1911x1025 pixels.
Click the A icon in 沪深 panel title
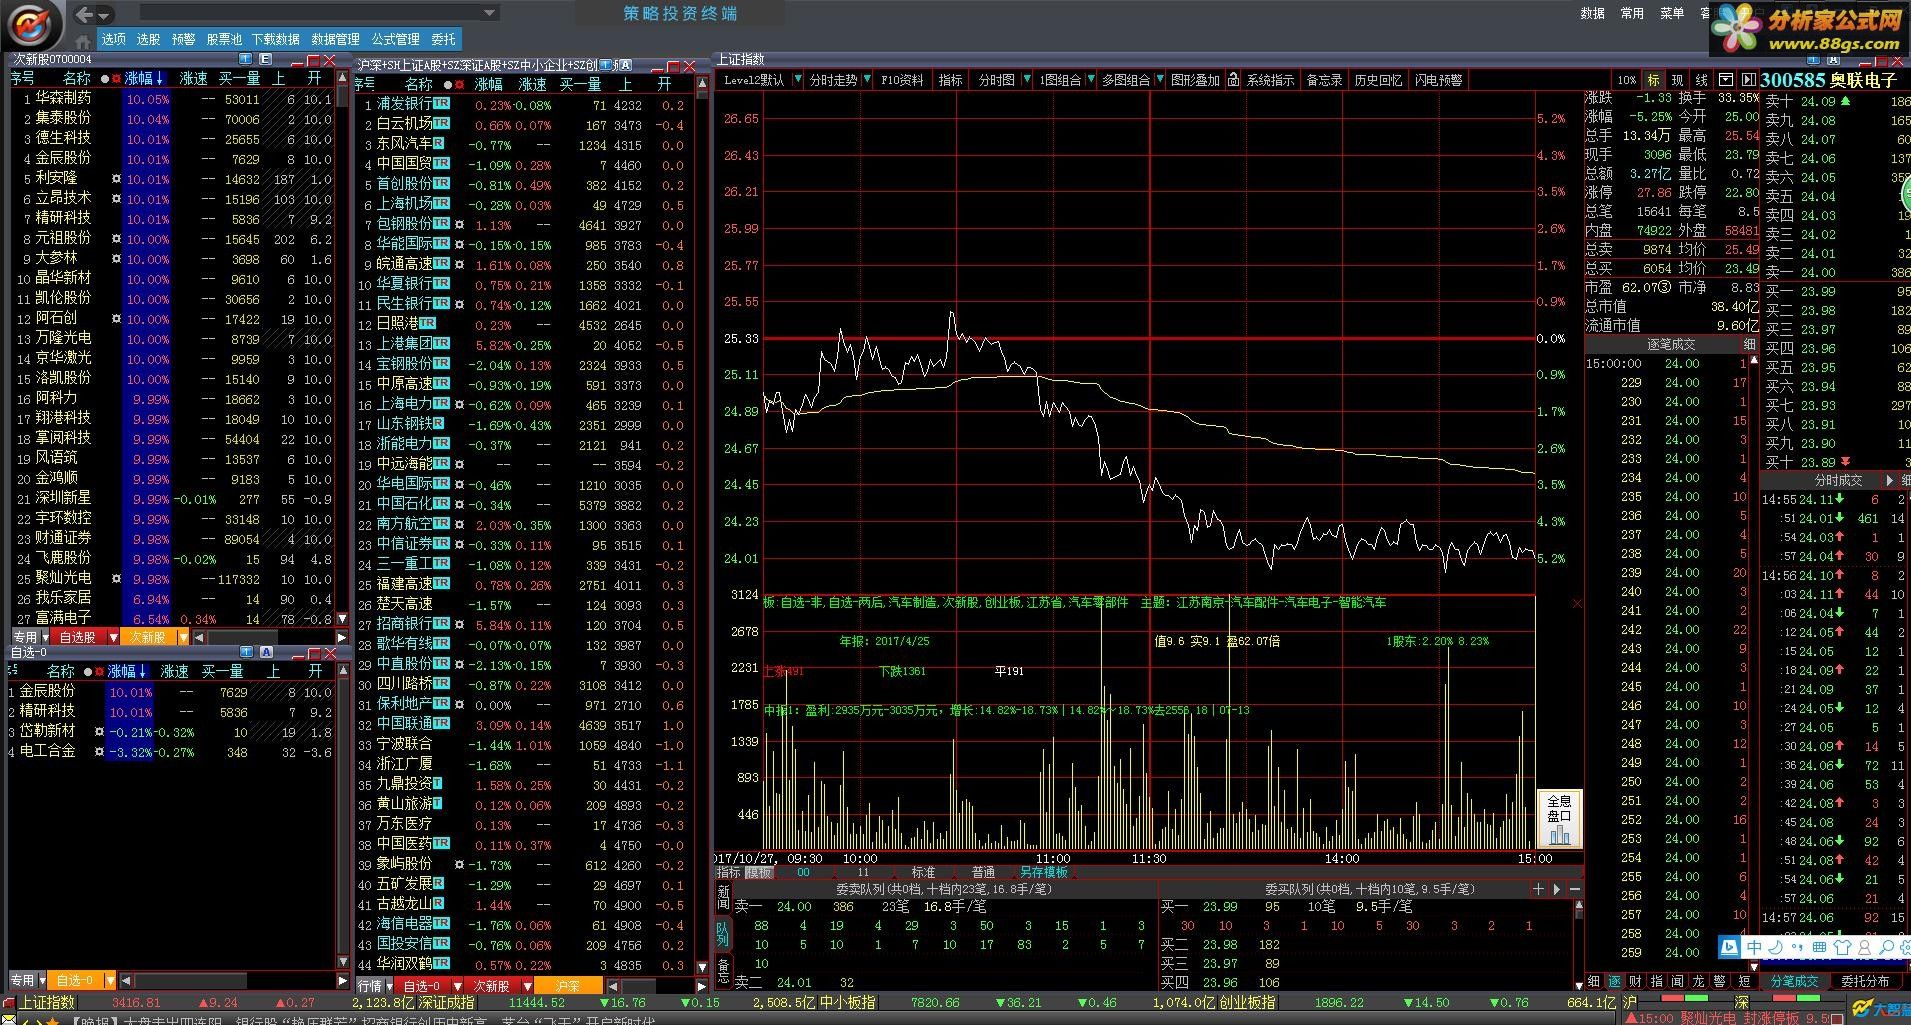pos(624,66)
